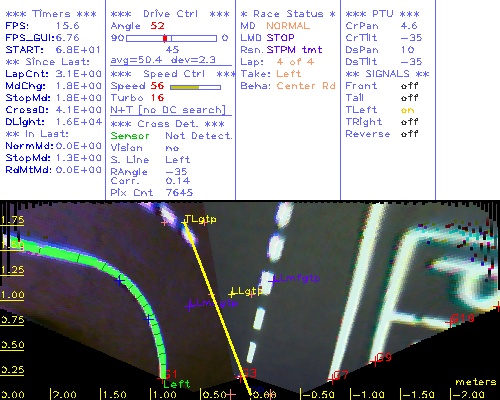Click the green Left label at lane base

click(177, 384)
